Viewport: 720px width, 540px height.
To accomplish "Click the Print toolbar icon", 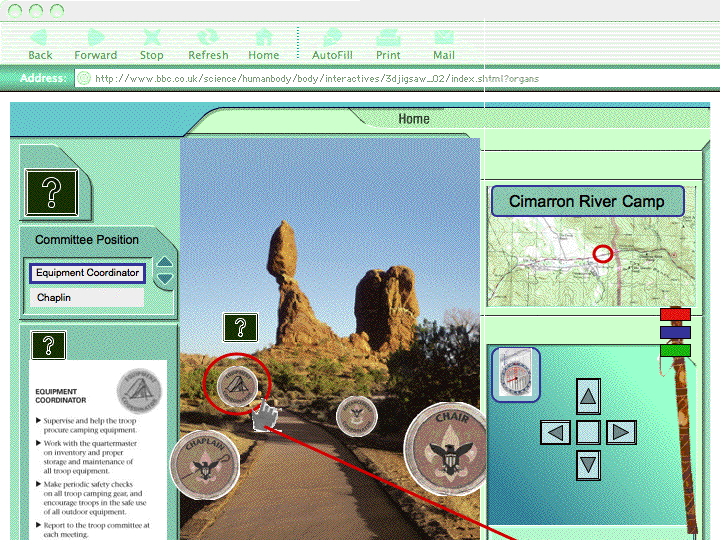I will [x=388, y=44].
